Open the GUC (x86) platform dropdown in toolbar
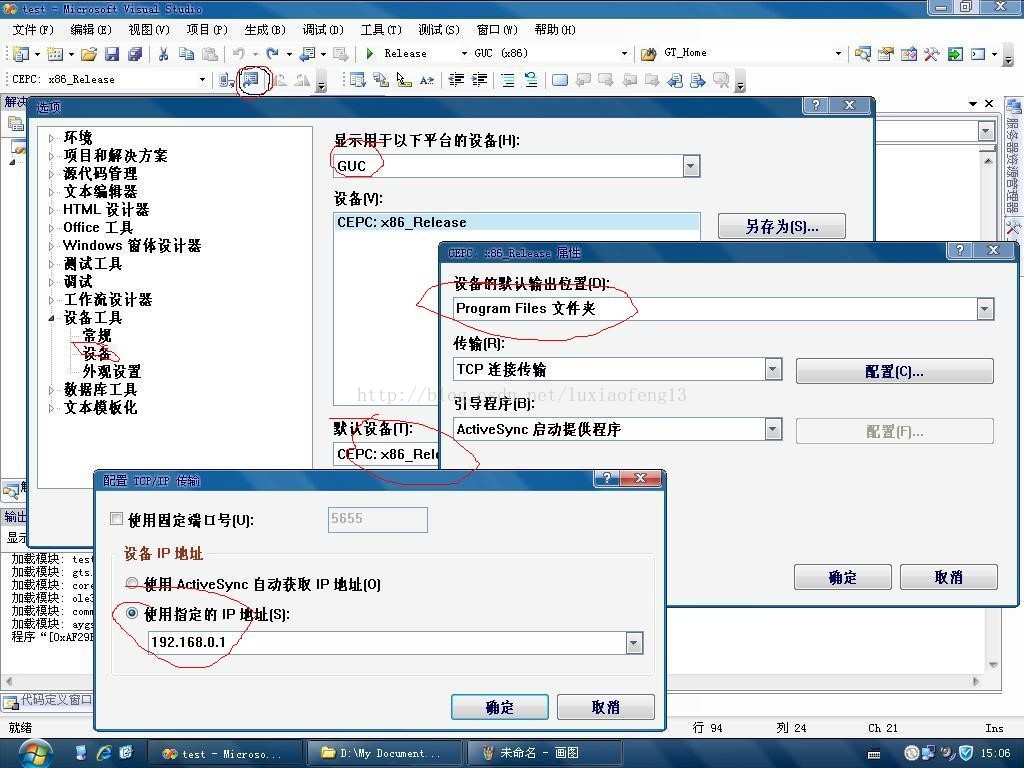This screenshot has height=768, width=1024. coord(624,54)
